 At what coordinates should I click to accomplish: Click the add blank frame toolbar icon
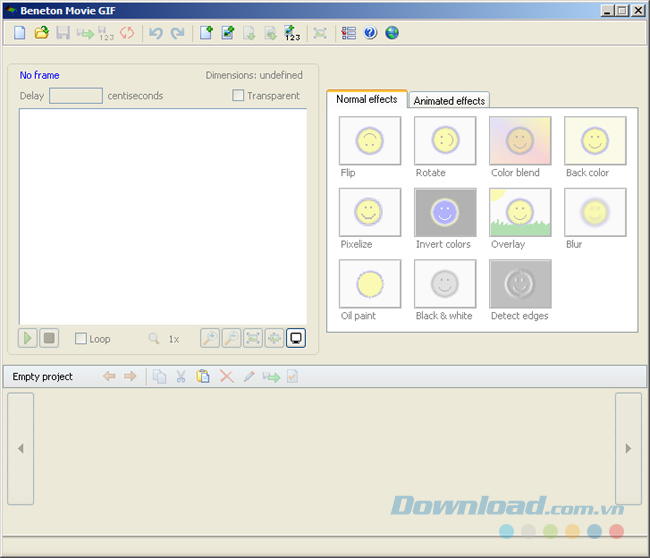[206, 33]
